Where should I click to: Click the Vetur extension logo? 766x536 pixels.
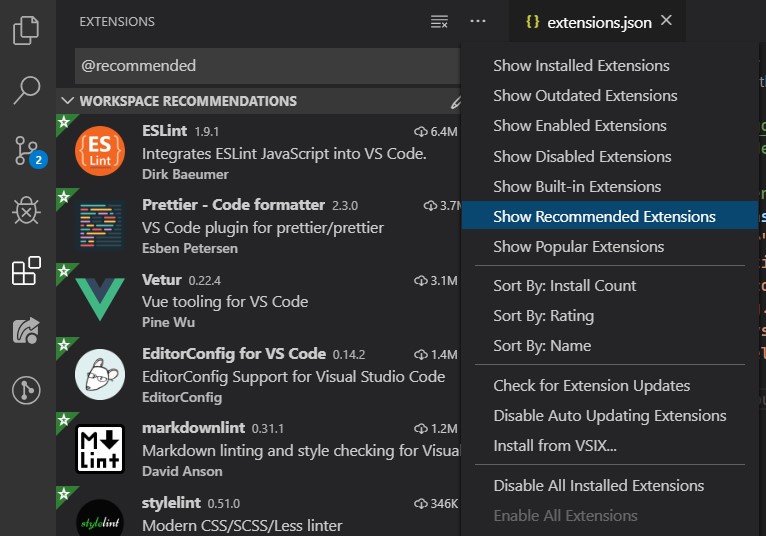100,299
